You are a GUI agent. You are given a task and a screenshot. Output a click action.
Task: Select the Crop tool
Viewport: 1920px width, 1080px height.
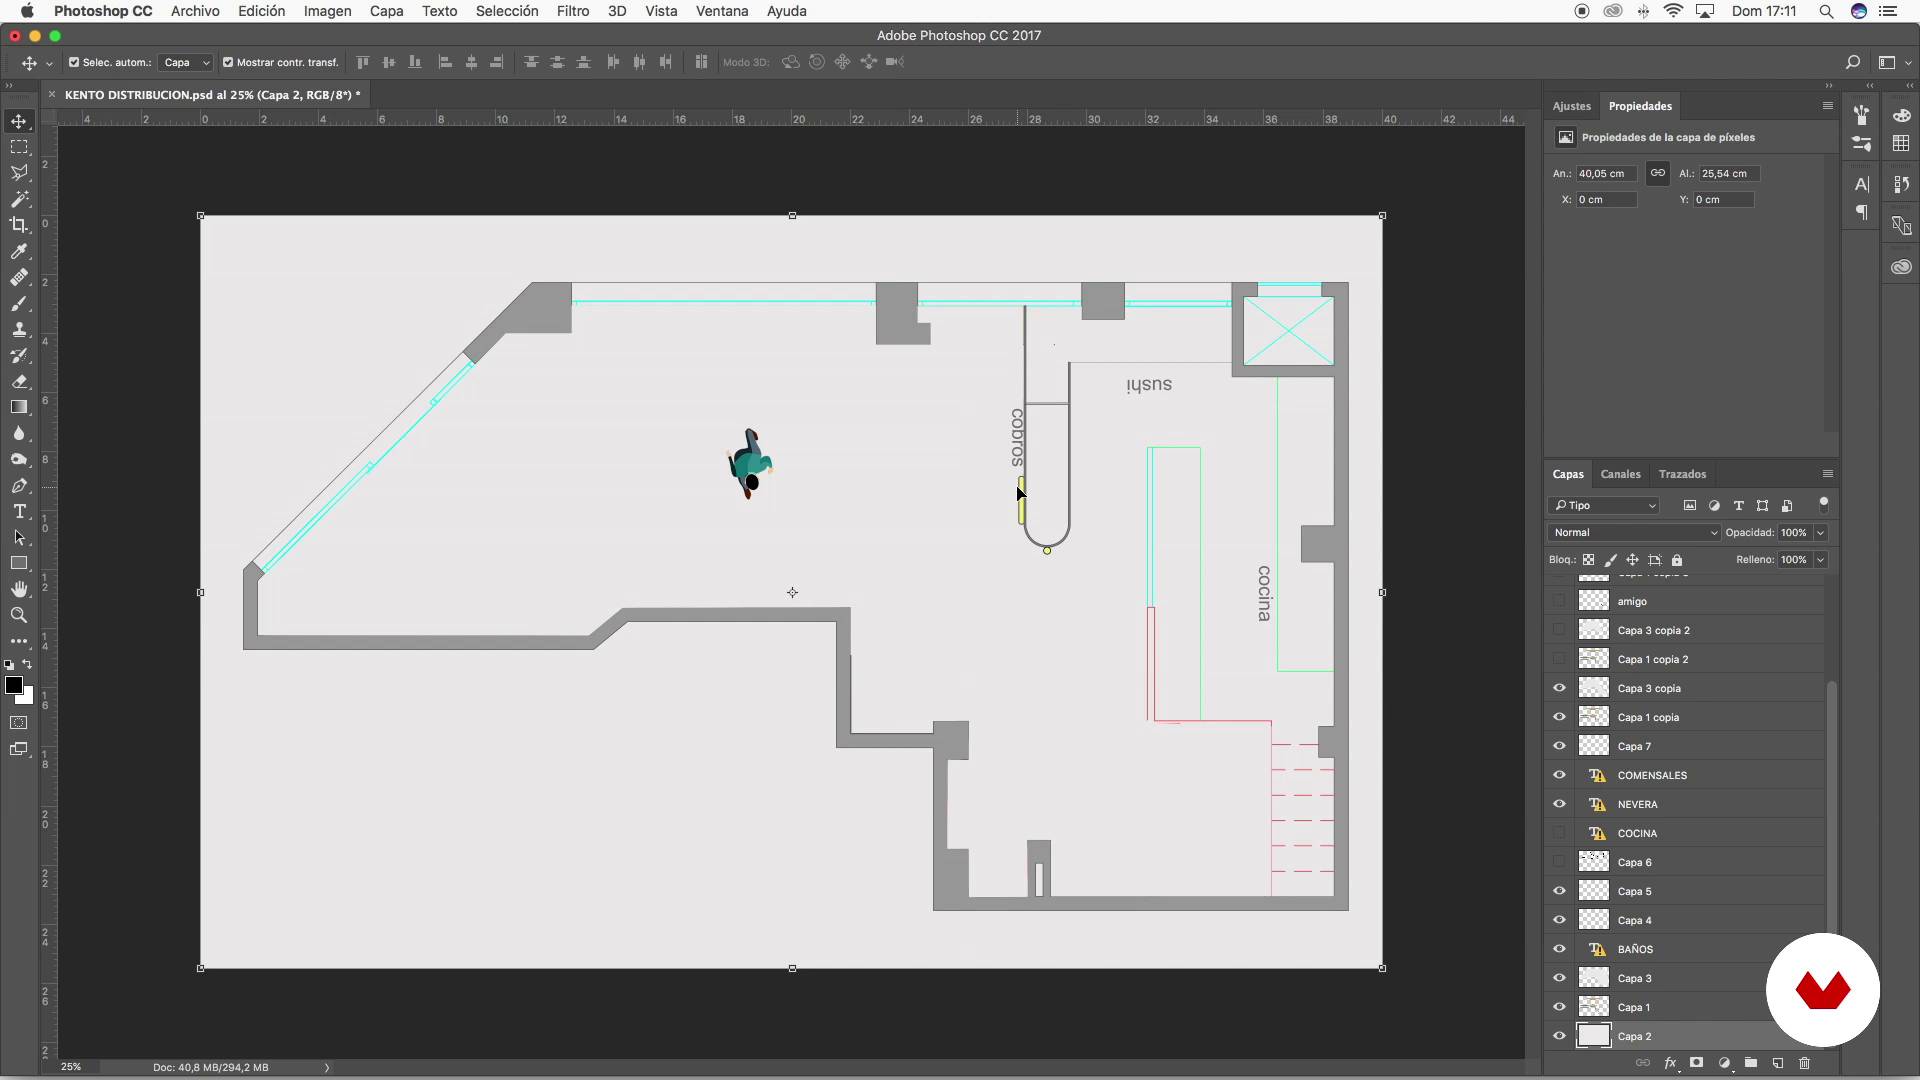(19, 225)
